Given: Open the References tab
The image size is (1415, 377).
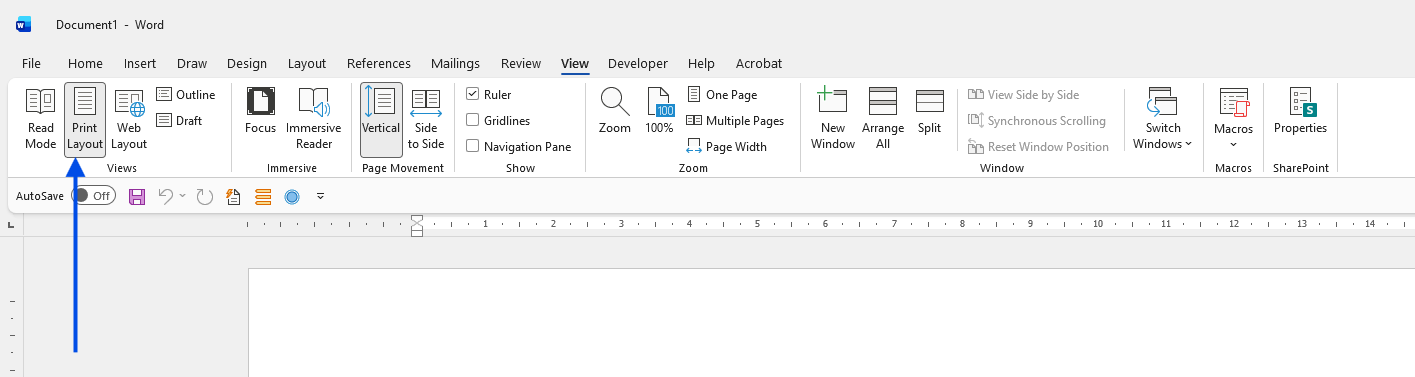Looking at the screenshot, I should 379,63.
